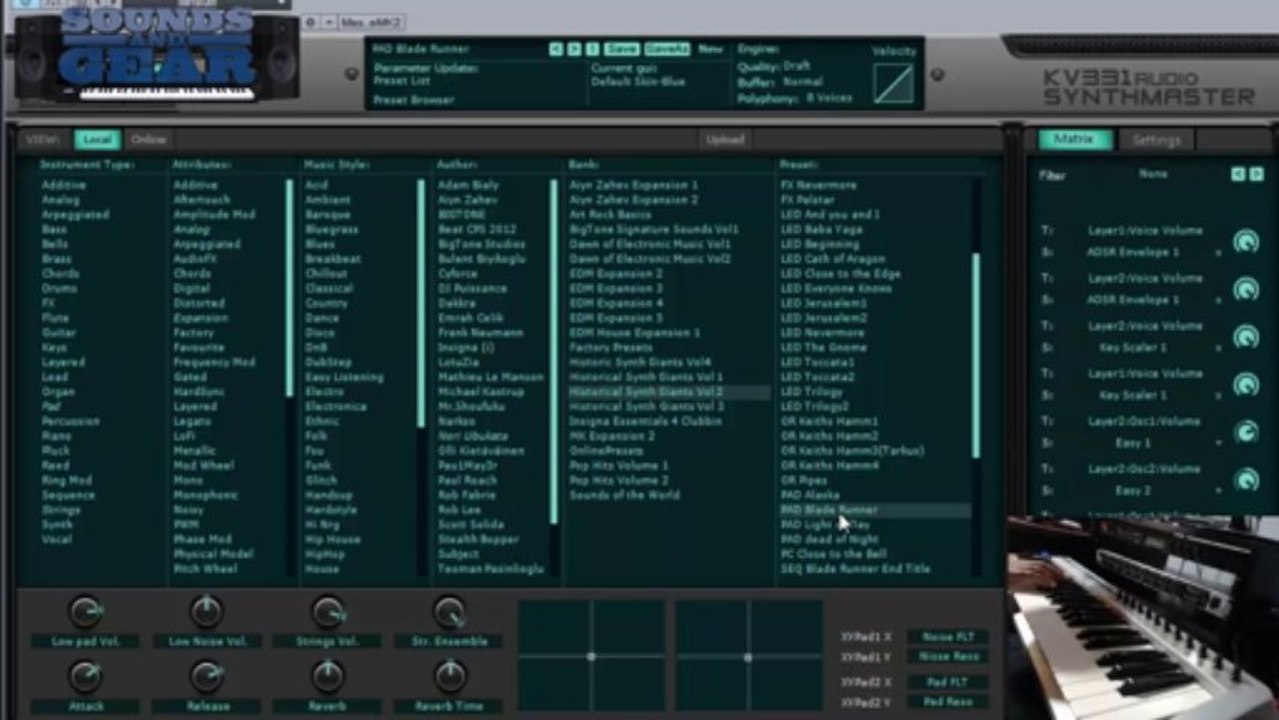Open the XYPad2 X assignment Pad FLT

tap(948, 683)
